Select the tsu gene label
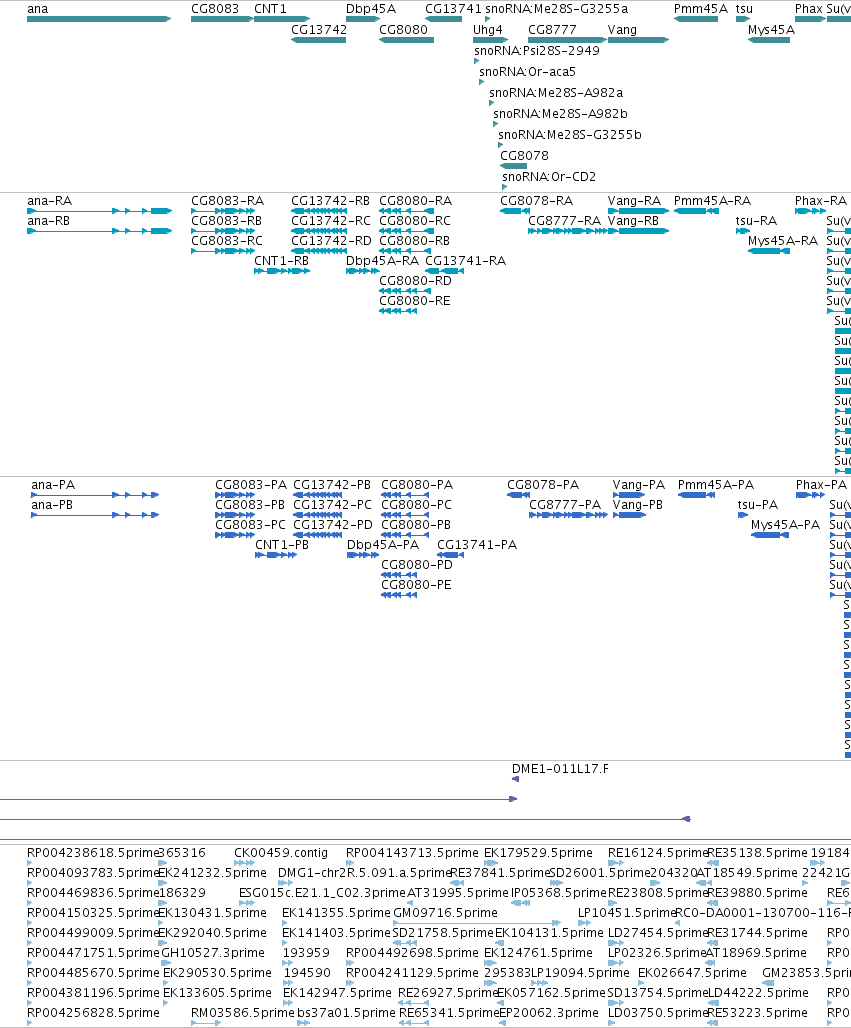 click(x=744, y=9)
